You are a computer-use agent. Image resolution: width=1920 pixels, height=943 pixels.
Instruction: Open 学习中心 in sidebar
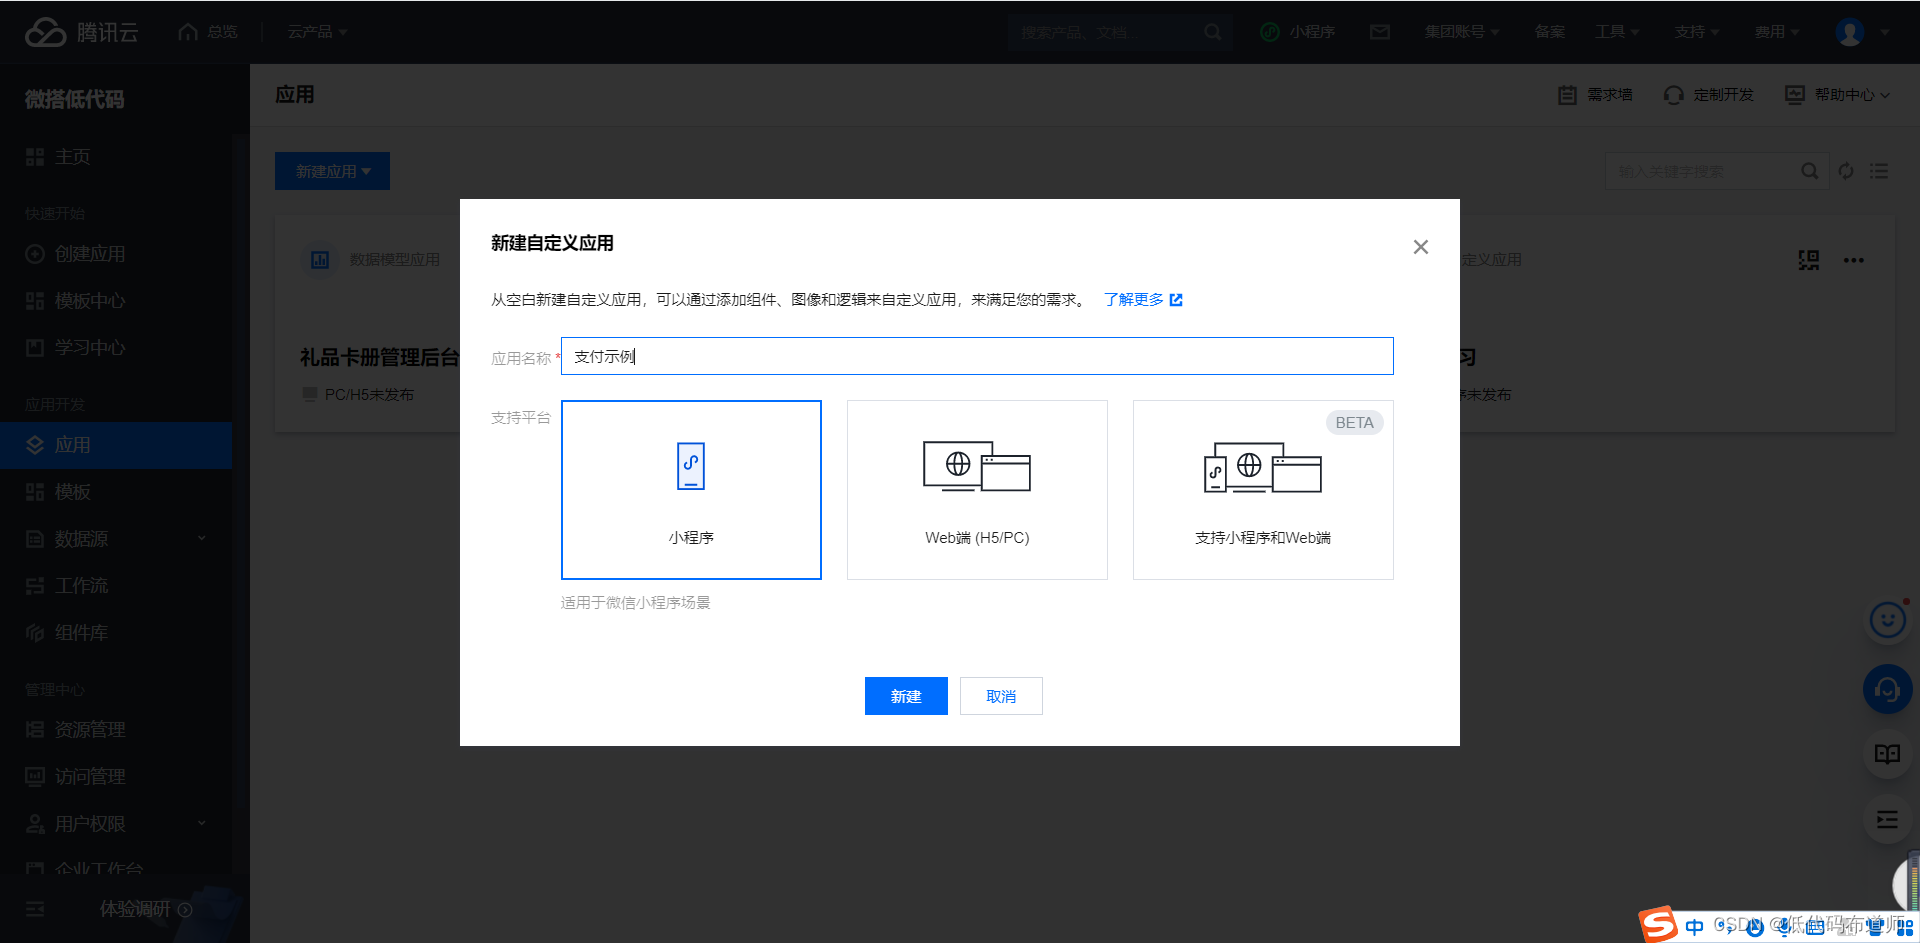point(116,348)
